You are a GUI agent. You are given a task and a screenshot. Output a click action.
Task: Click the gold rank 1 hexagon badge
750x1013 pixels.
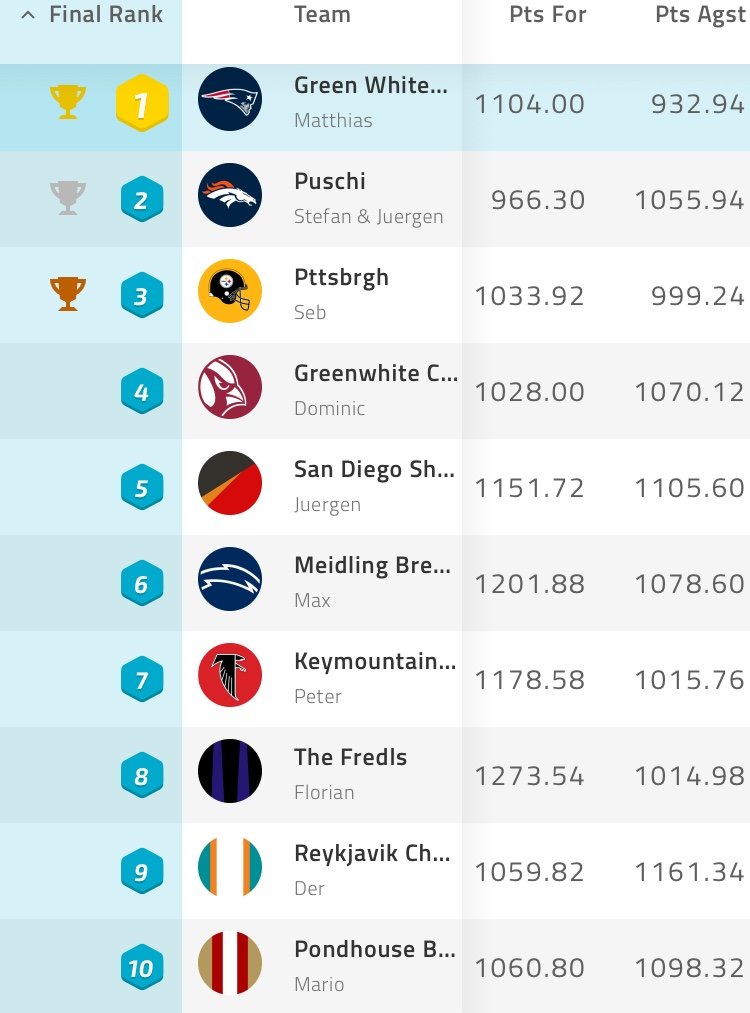point(141,103)
